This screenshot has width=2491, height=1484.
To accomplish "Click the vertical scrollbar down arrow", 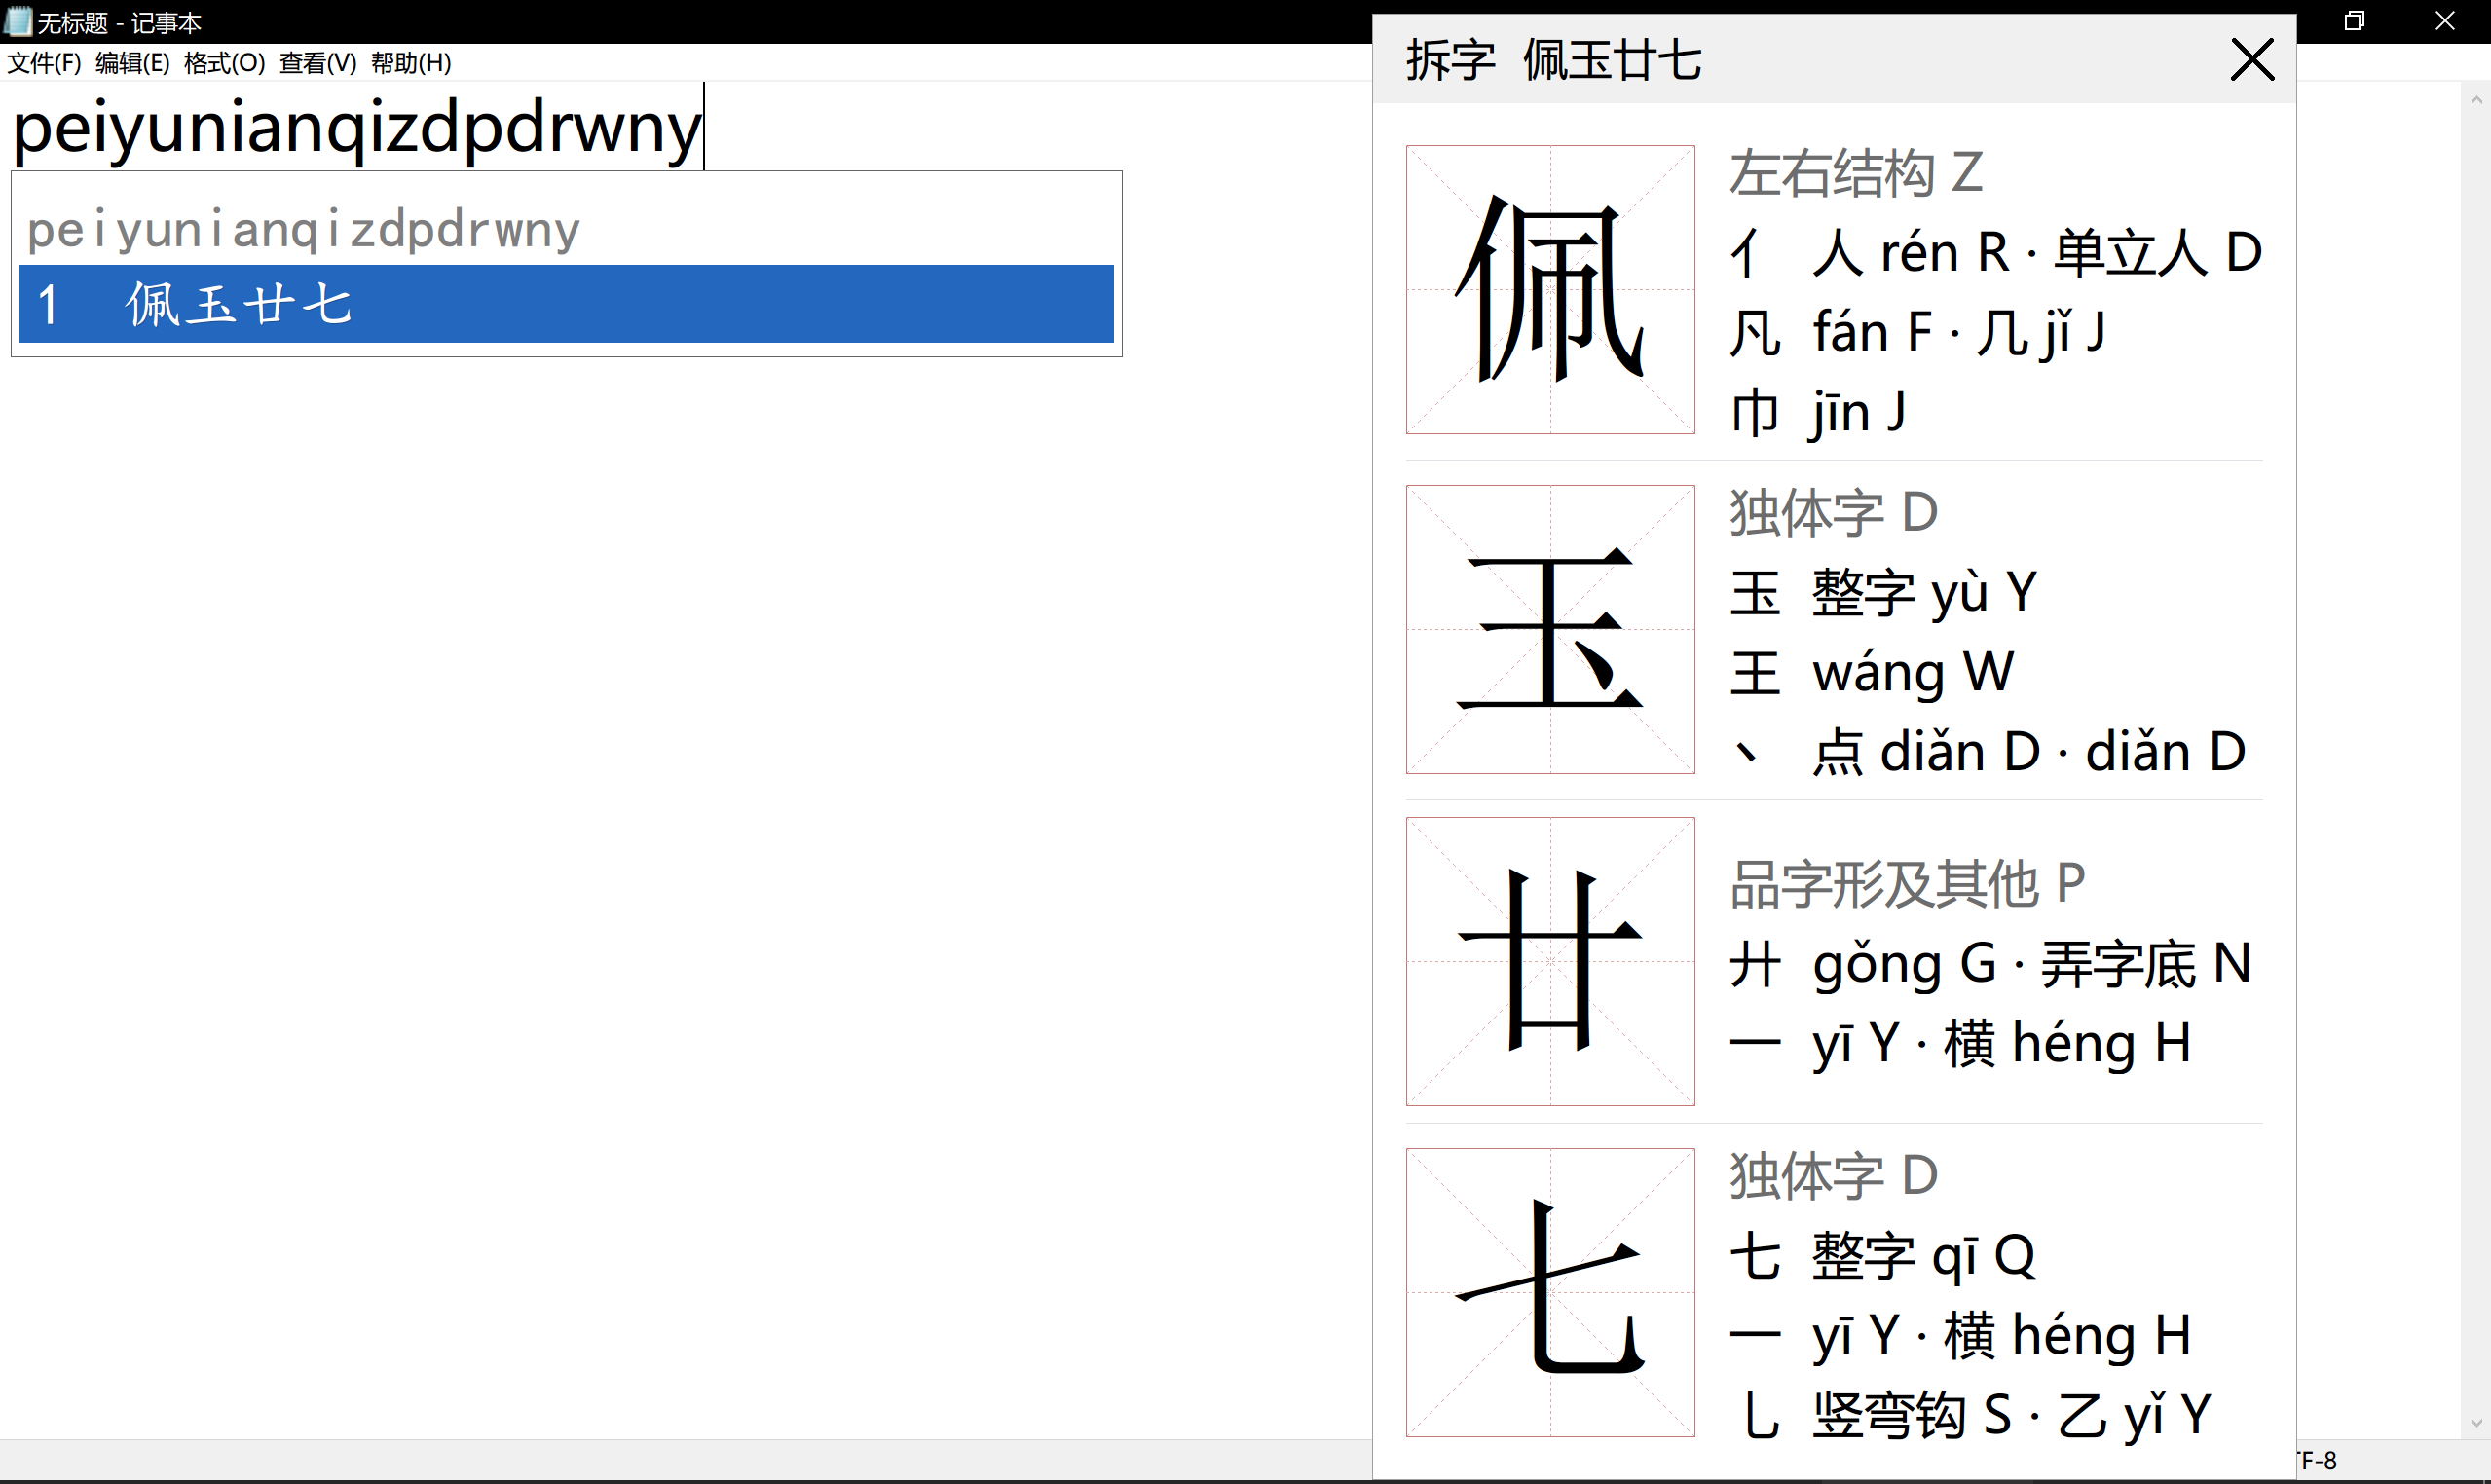I will 2476,1422.
